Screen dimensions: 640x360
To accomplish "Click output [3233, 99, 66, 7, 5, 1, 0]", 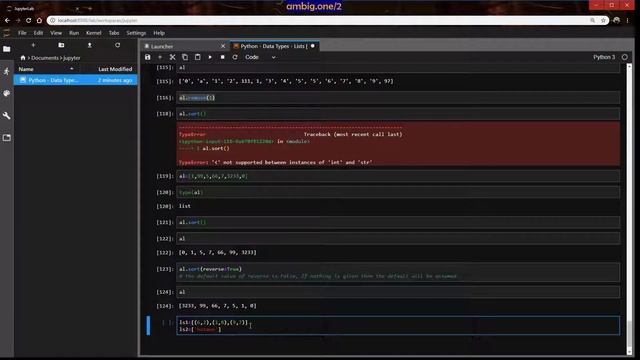I will pyautogui.click(x=218, y=306).
